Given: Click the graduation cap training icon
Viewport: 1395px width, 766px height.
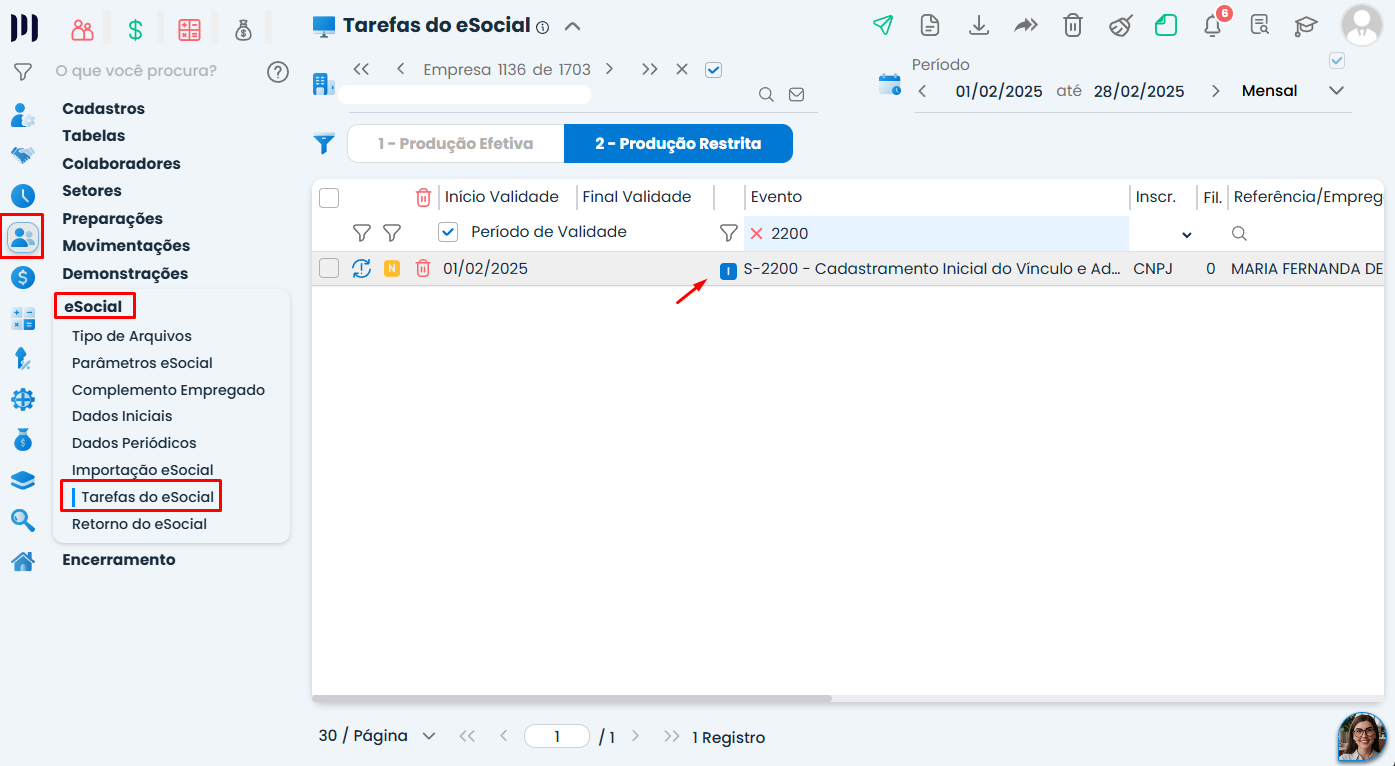Looking at the screenshot, I should tap(1306, 26).
